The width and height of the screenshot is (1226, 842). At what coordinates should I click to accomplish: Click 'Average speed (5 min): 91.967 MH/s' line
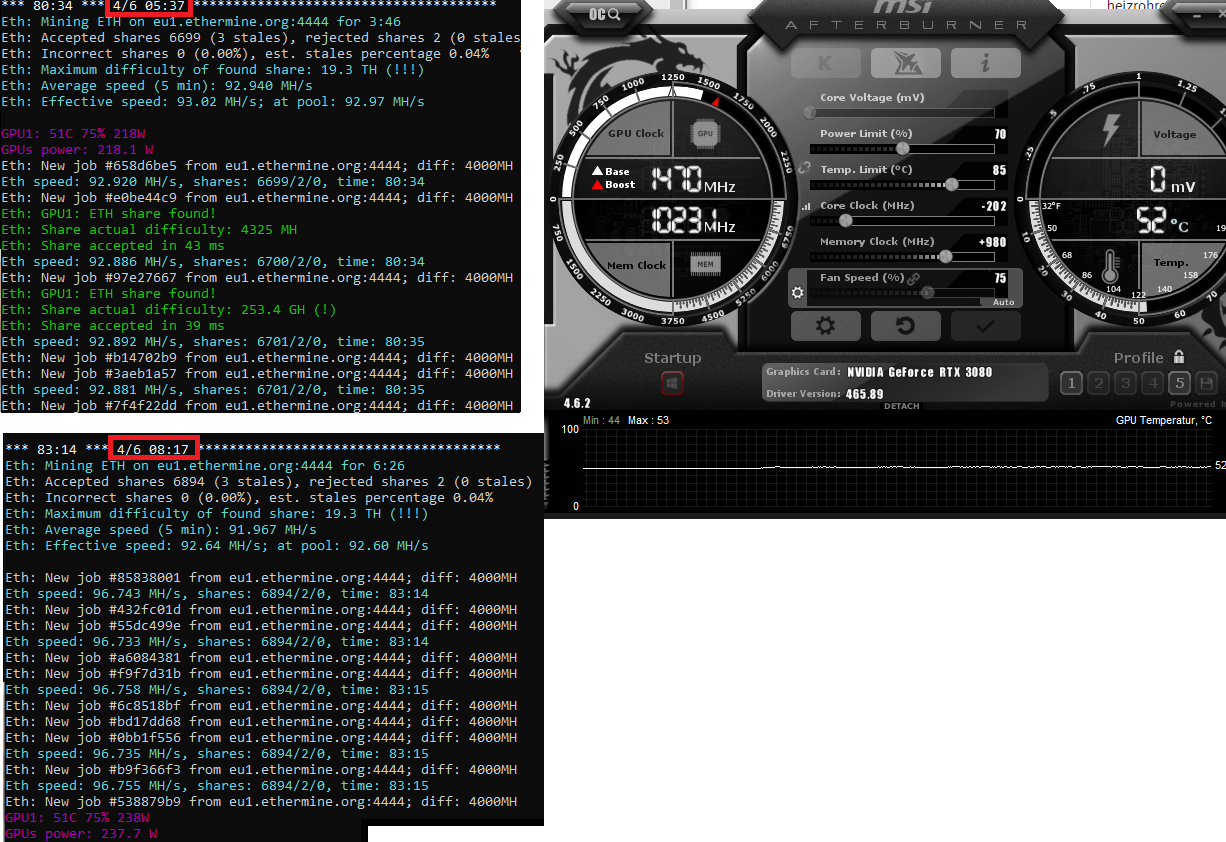(x=161, y=530)
